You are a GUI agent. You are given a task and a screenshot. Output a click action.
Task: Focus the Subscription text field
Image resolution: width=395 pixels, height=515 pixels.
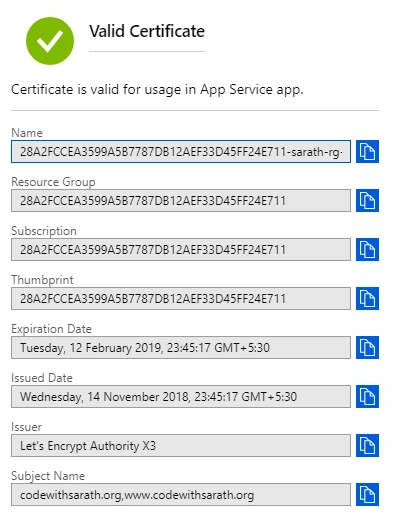181,250
